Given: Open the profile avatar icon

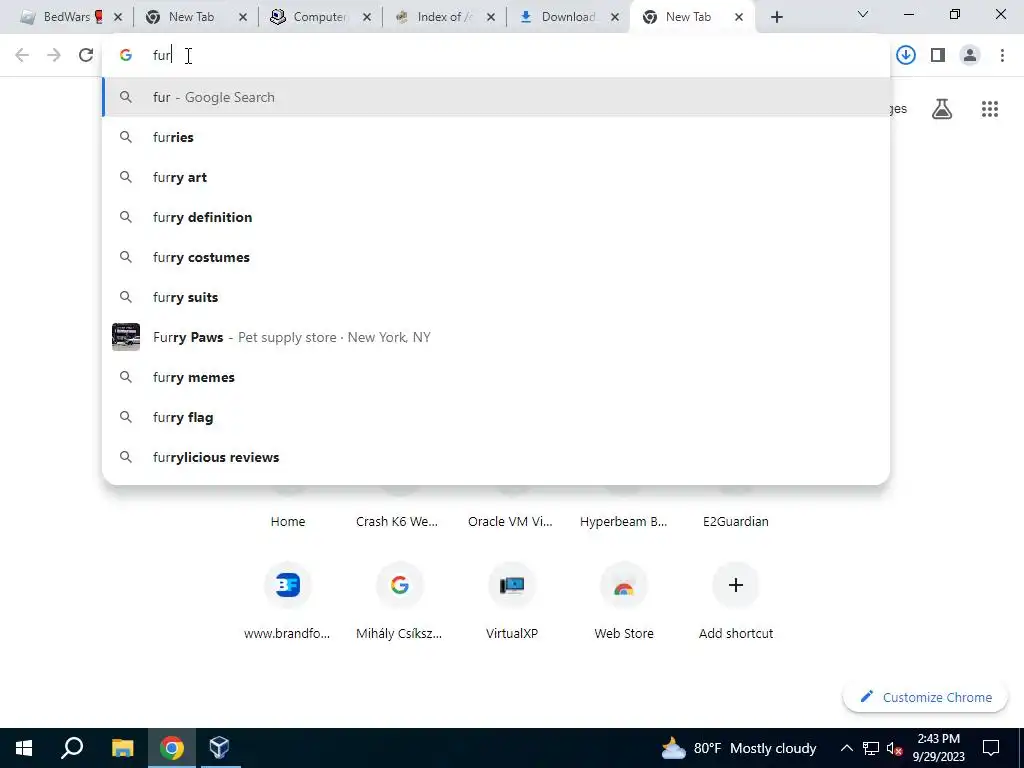Looking at the screenshot, I should (970, 55).
